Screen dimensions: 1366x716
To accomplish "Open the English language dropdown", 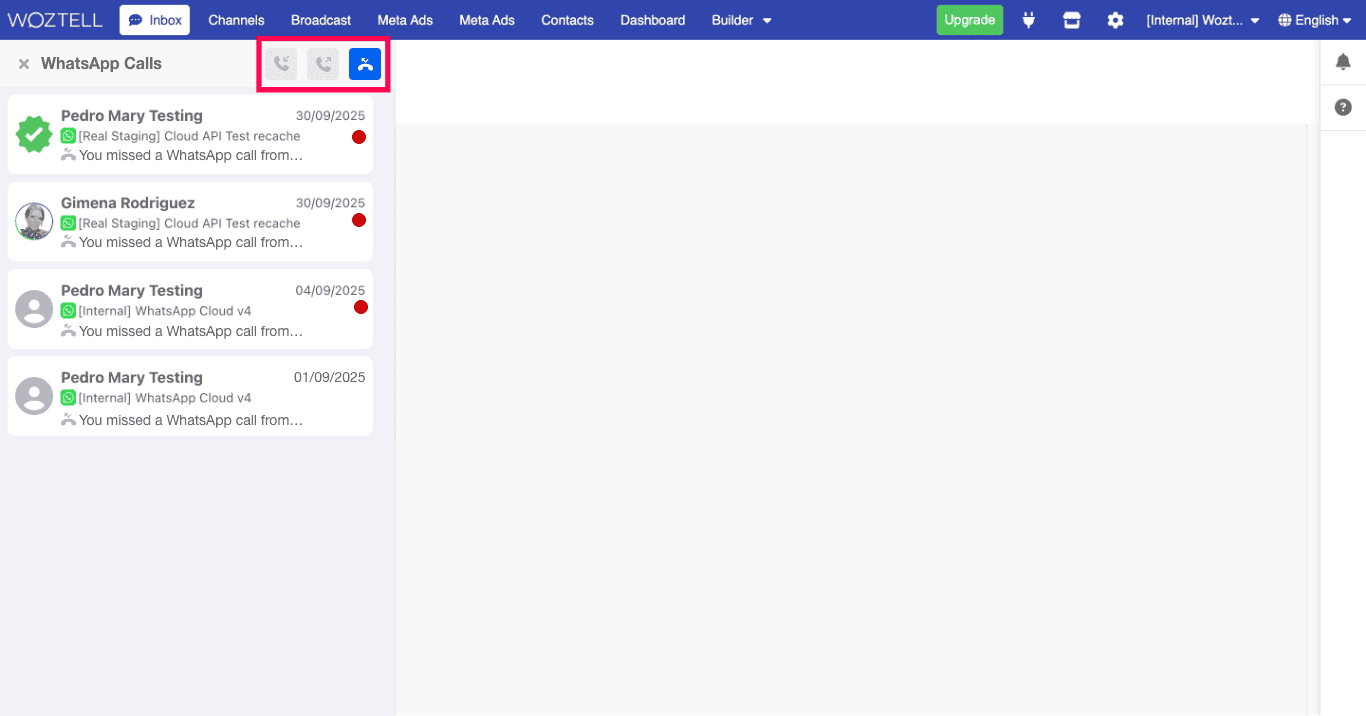I will (1314, 20).
